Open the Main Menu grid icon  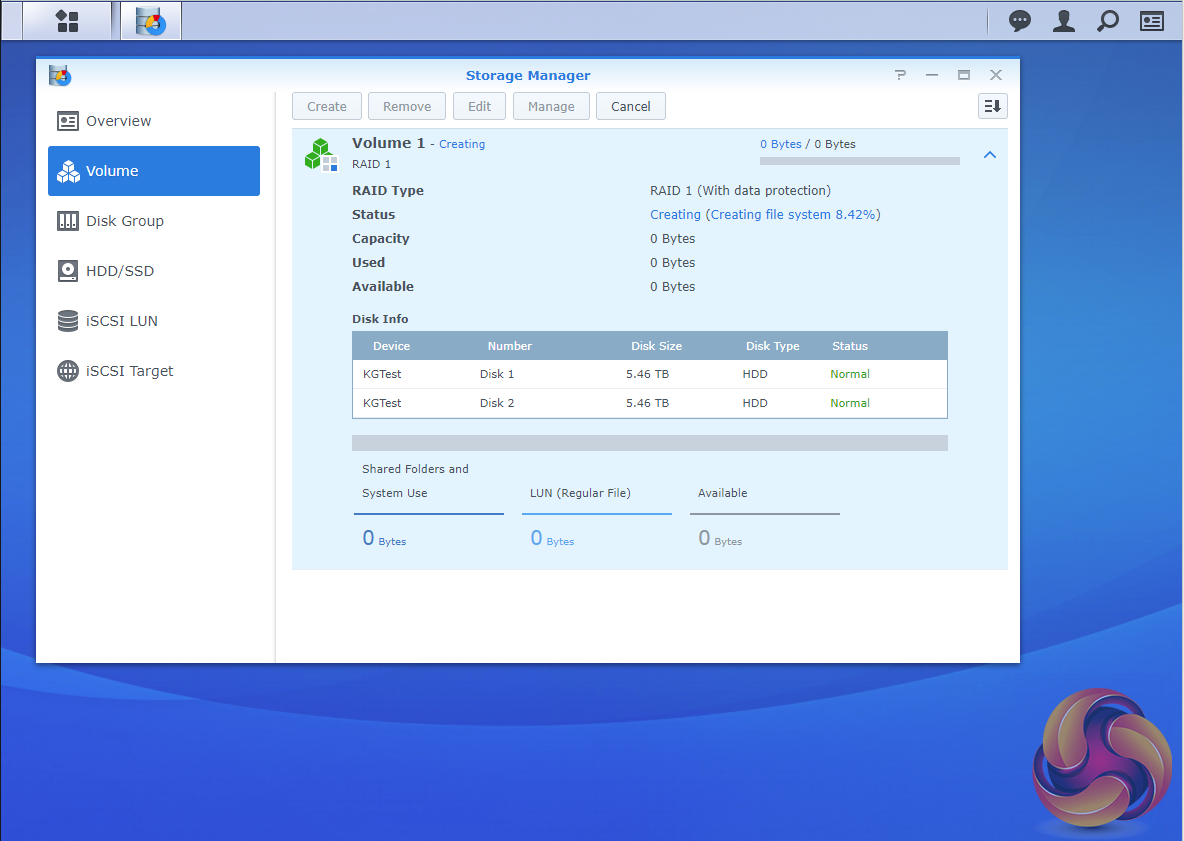pos(67,21)
